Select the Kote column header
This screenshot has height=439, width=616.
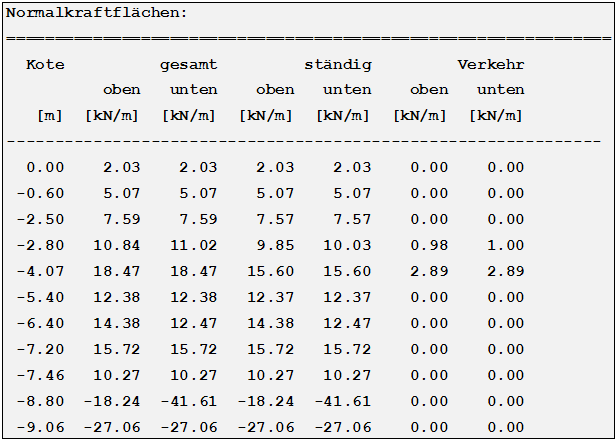pyautogui.click(x=45, y=64)
